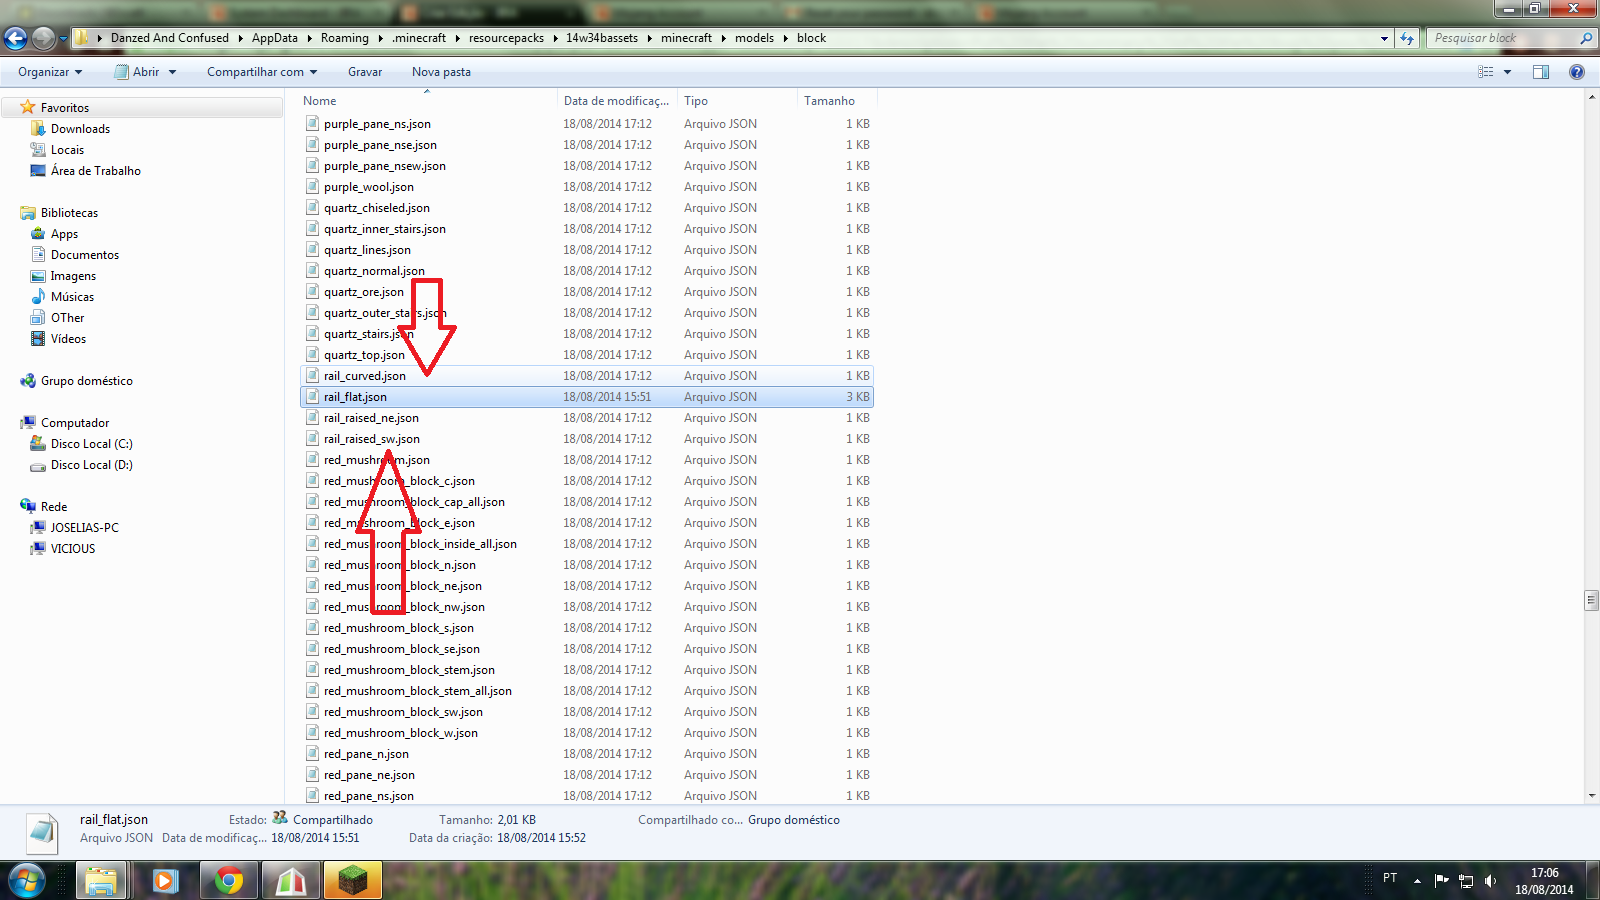Sort files by the Nome column
The width and height of the screenshot is (1600, 900).
(x=429, y=101)
